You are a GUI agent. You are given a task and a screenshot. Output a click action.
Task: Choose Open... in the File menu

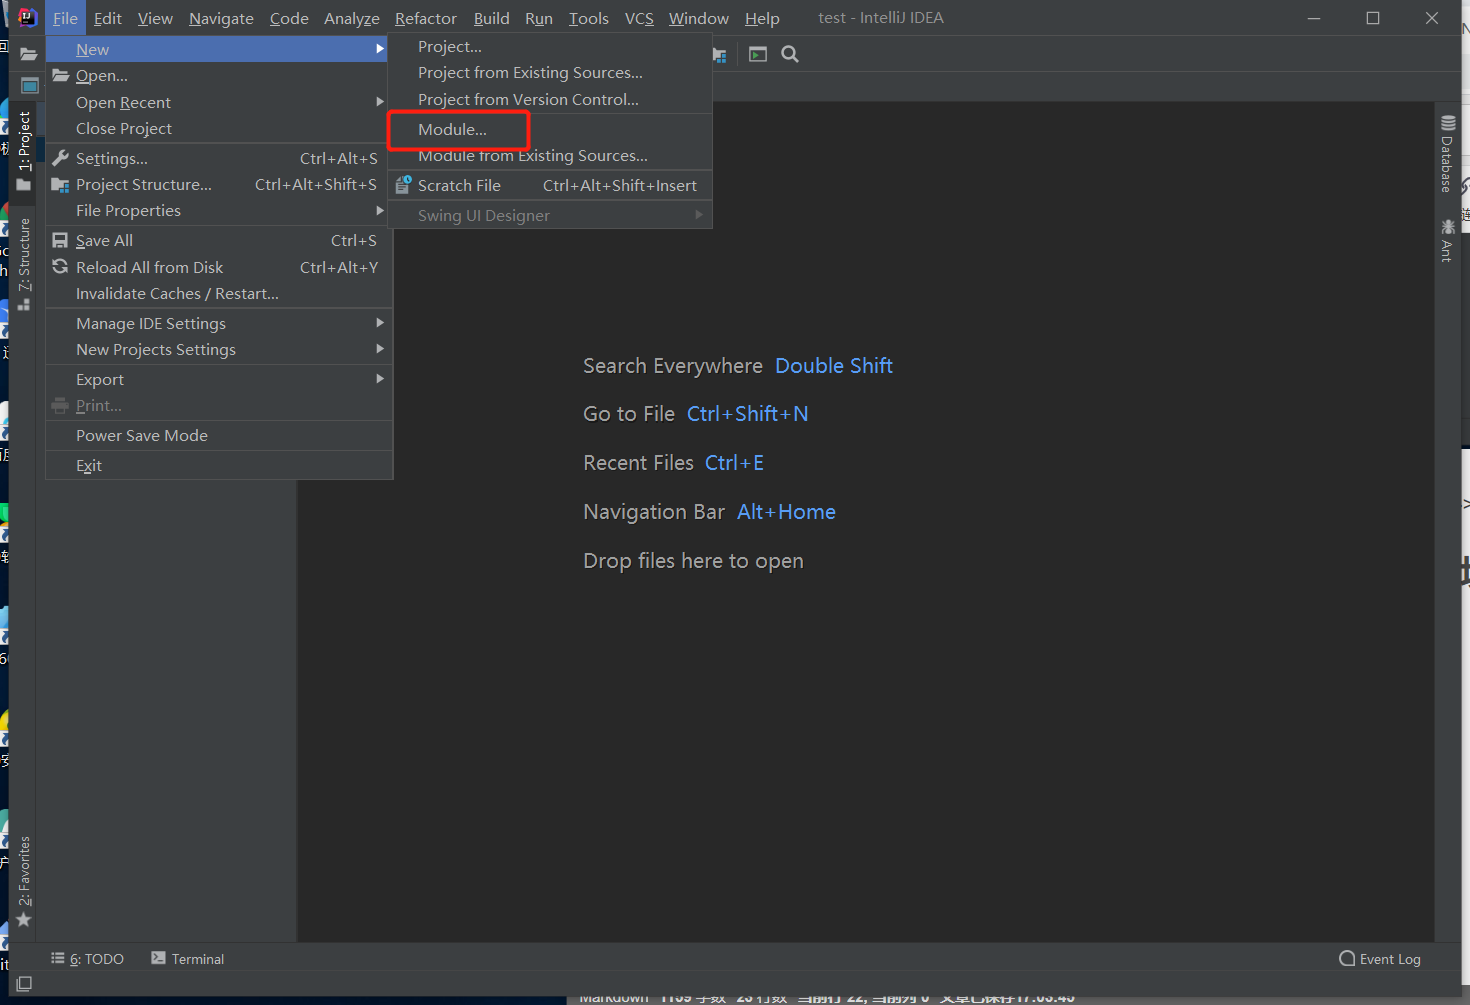point(219,76)
